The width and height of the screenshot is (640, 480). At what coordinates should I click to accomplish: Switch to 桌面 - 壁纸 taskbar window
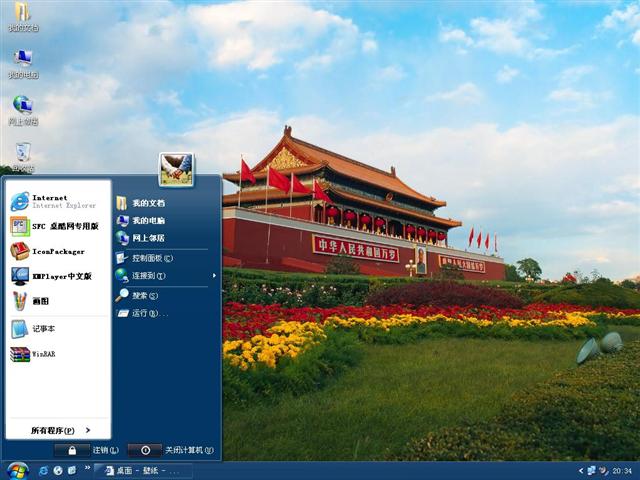tap(142, 471)
